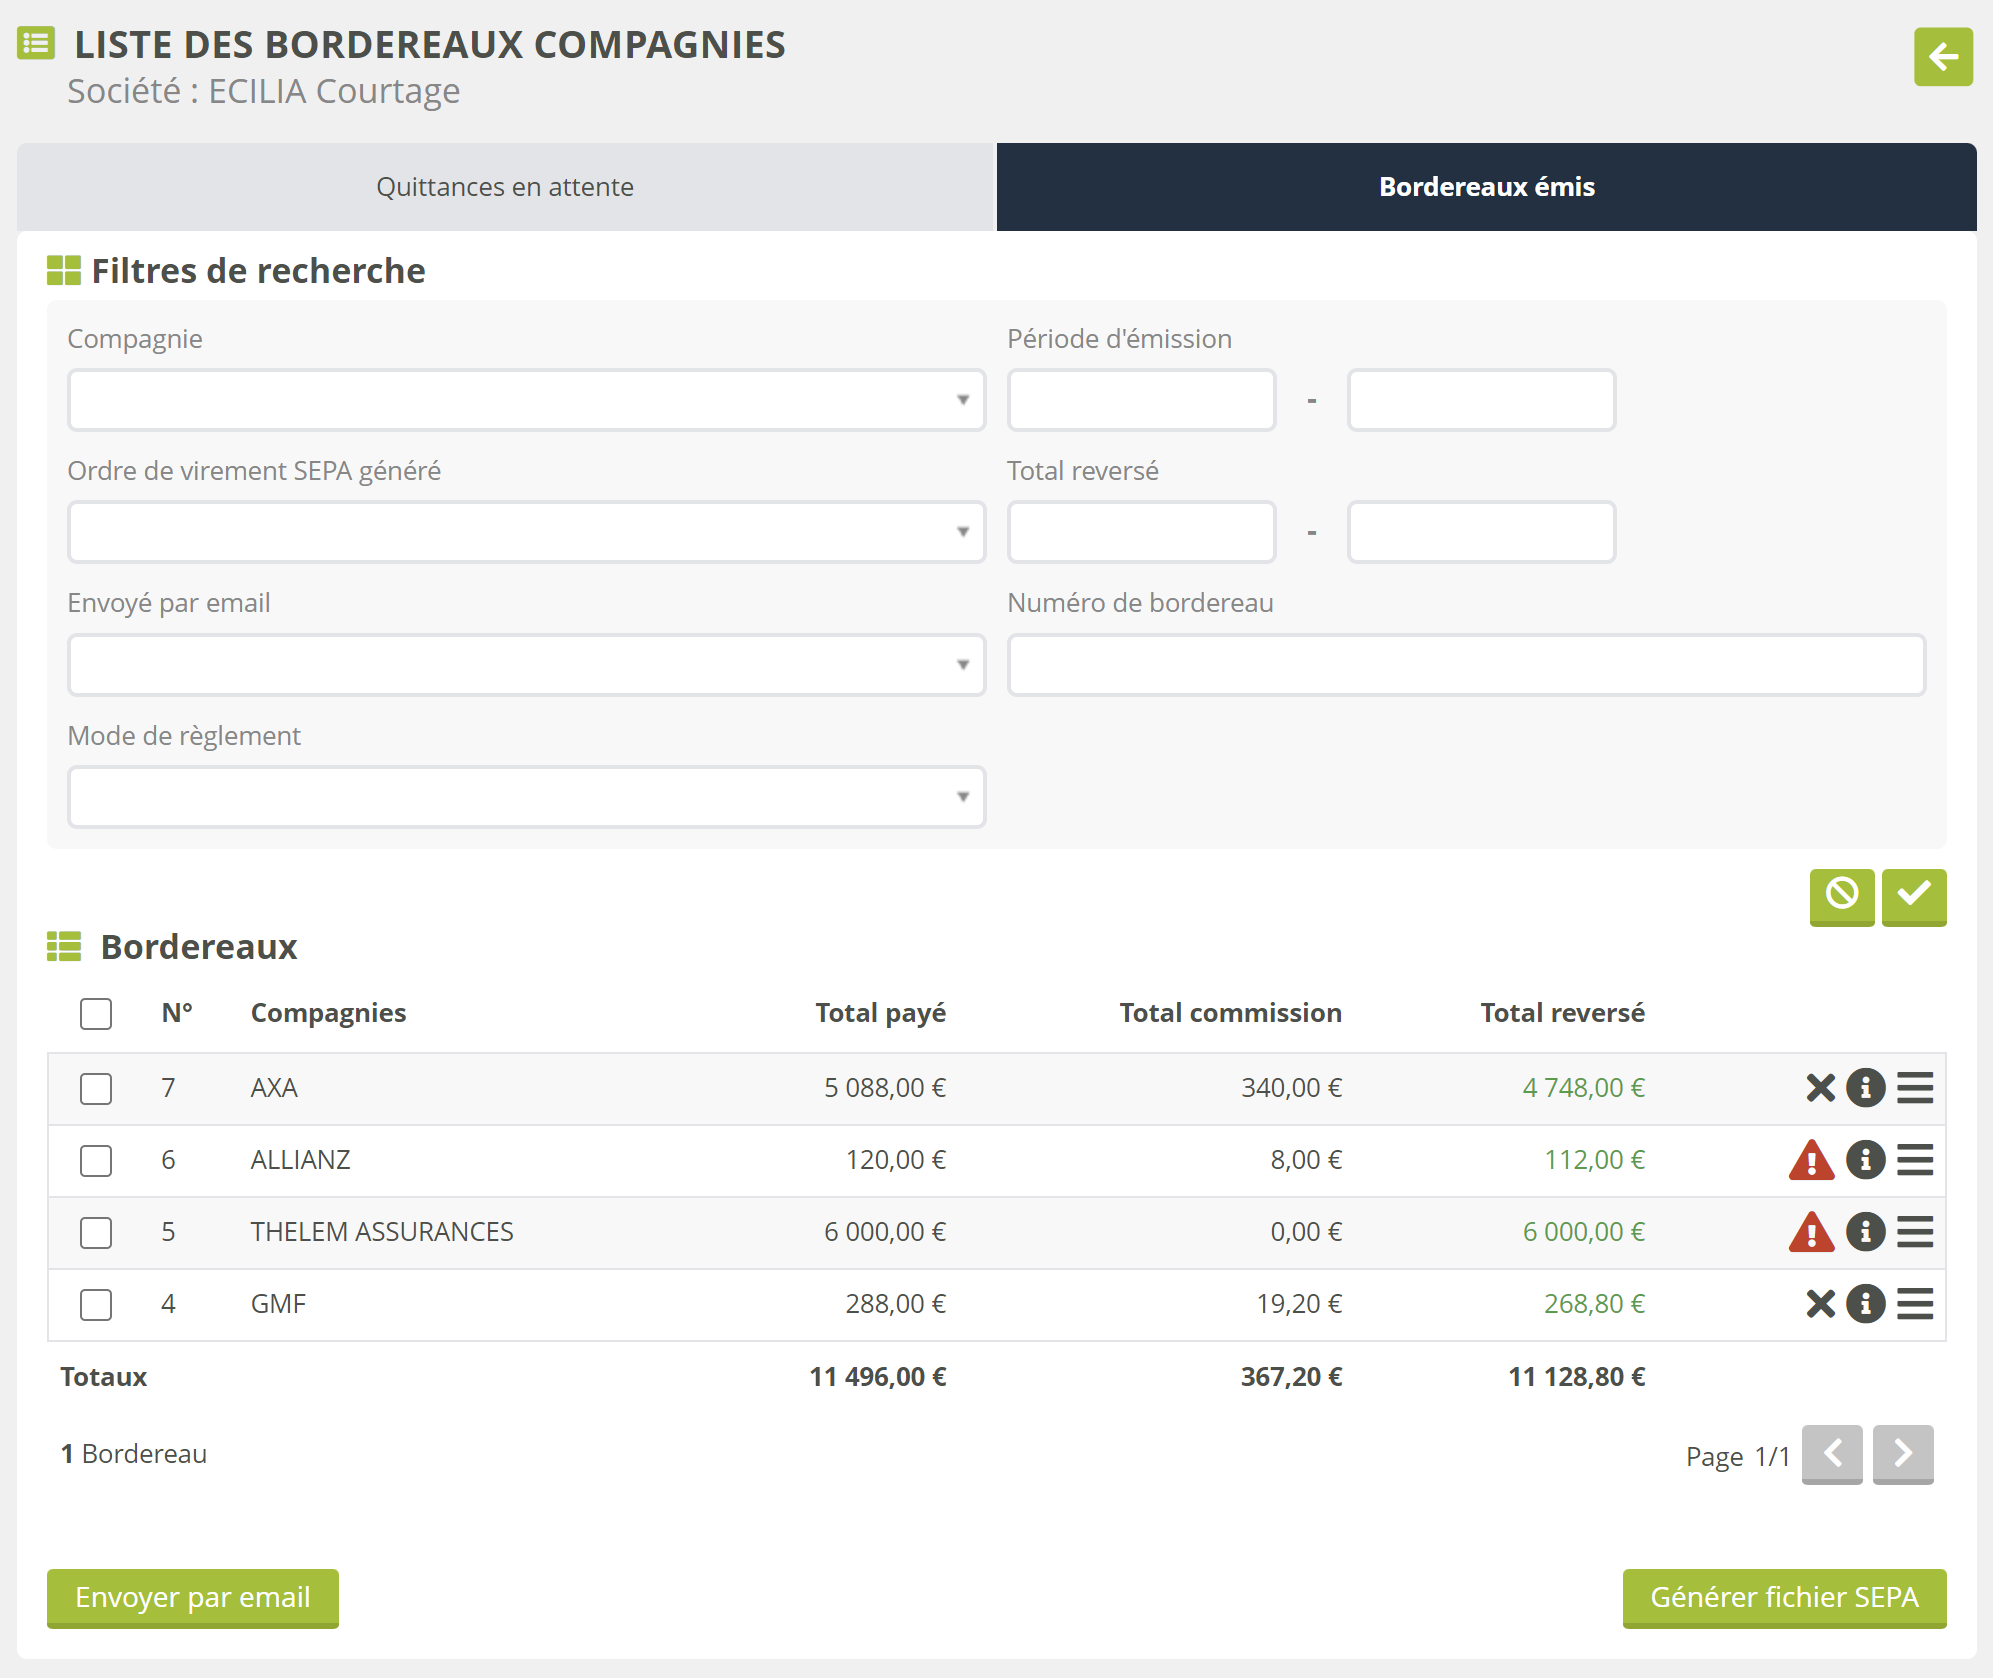The image size is (1993, 1678).
Task: Open the Compagnie dropdown
Action: [x=526, y=400]
